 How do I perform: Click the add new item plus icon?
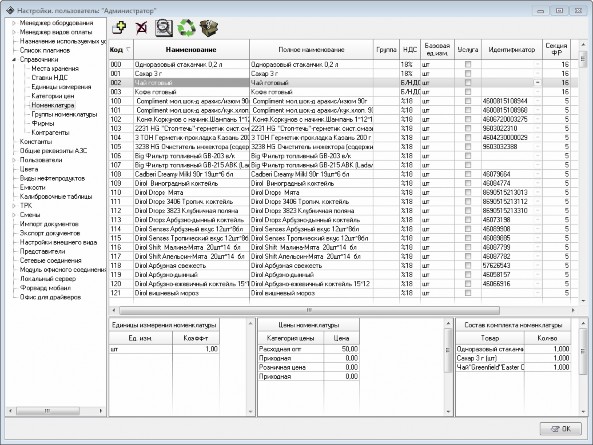119,28
